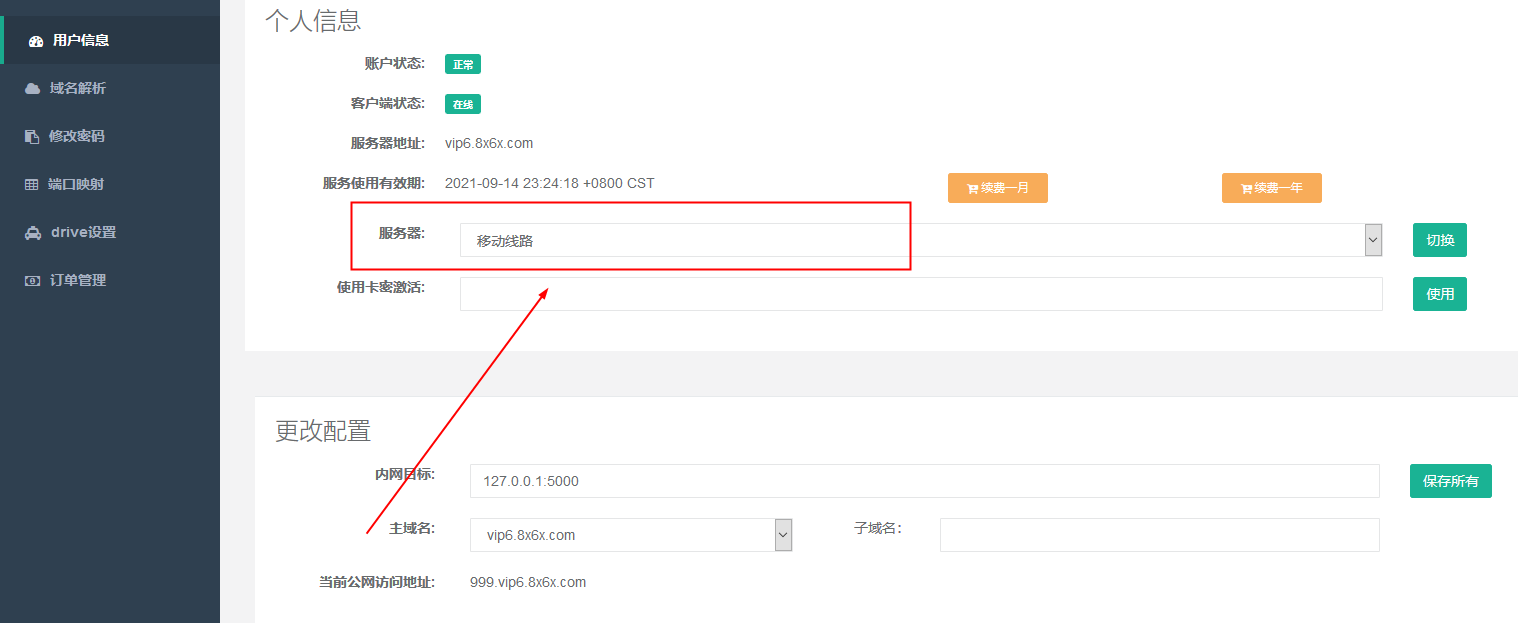Image resolution: width=1518 pixels, height=623 pixels.
Task: Click the car icon beside drive设置
Action: (x=33, y=232)
